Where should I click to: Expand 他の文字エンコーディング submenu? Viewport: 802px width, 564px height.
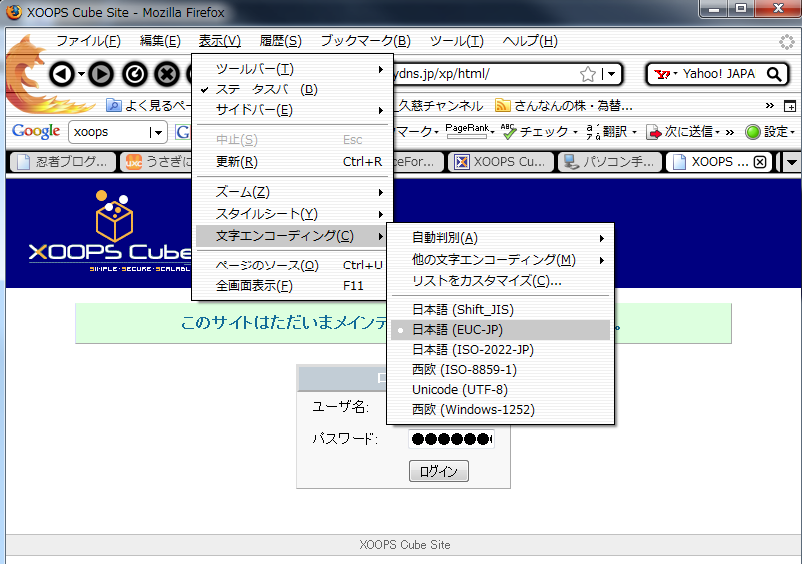[500, 260]
